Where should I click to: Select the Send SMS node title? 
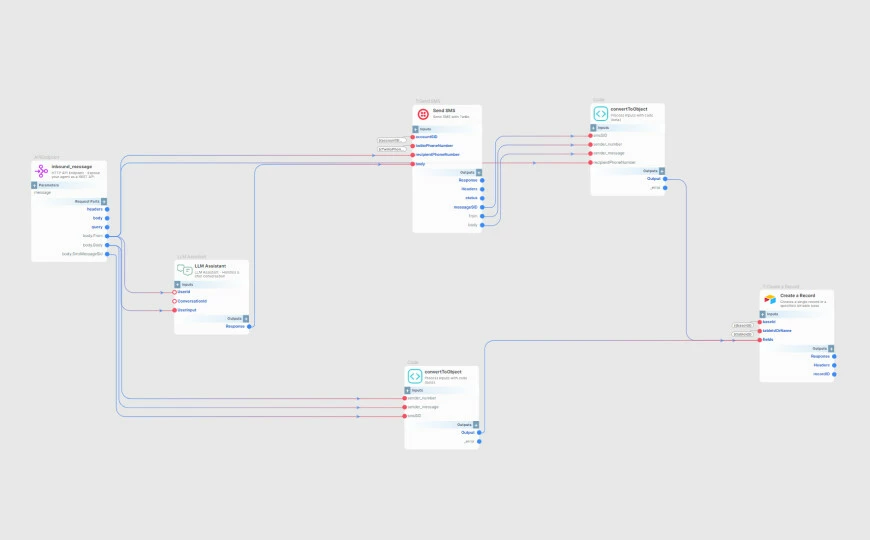click(444, 111)
